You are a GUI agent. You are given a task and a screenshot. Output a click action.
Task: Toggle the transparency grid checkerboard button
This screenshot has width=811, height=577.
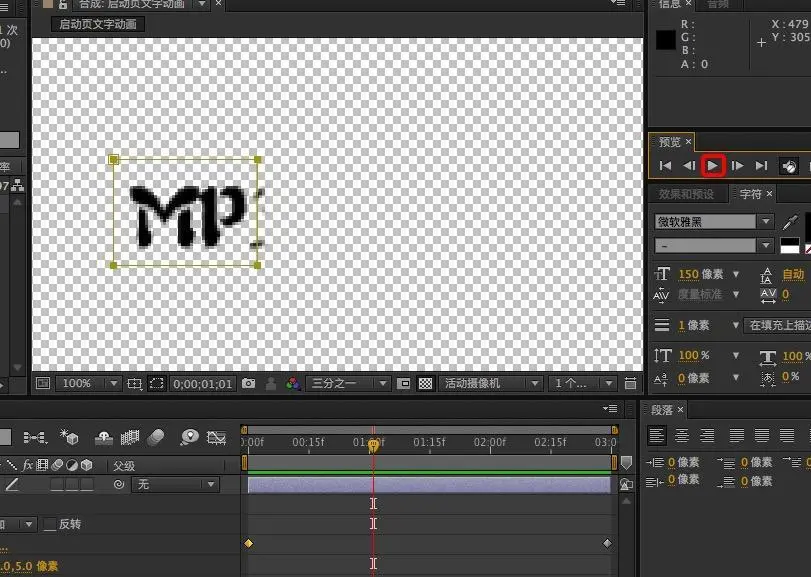tap(425, 384)
